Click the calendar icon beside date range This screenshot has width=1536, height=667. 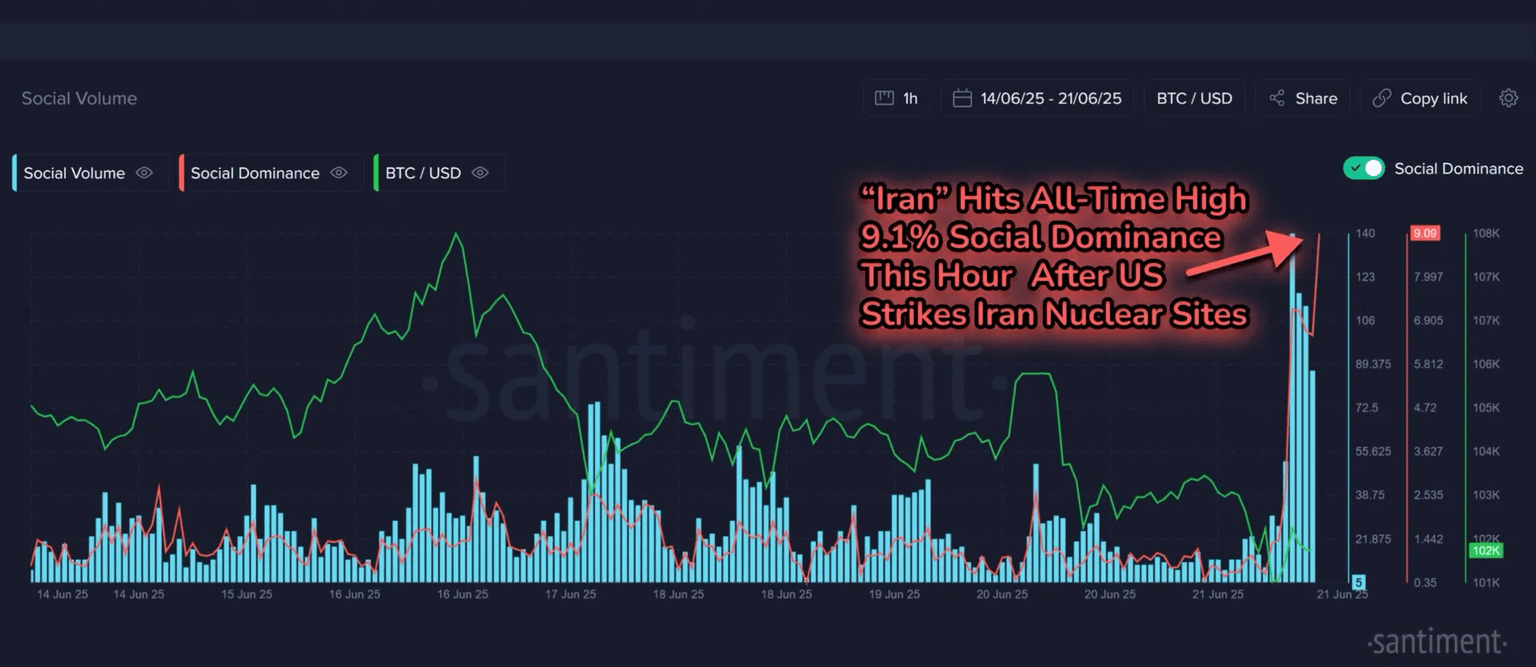click(x=962, y=98)
